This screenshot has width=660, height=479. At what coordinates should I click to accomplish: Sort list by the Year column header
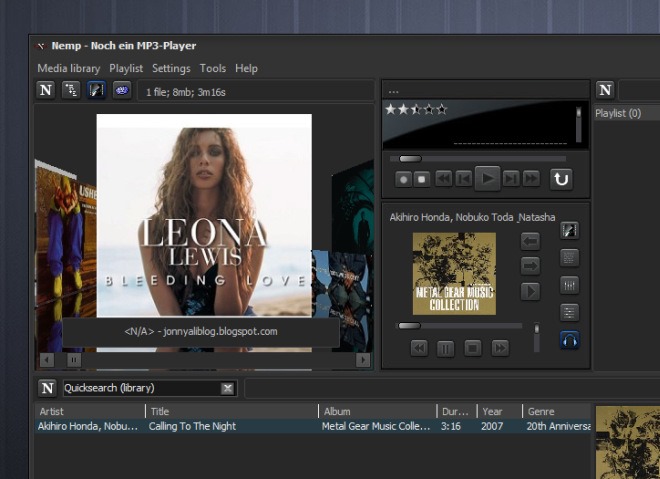500,411
